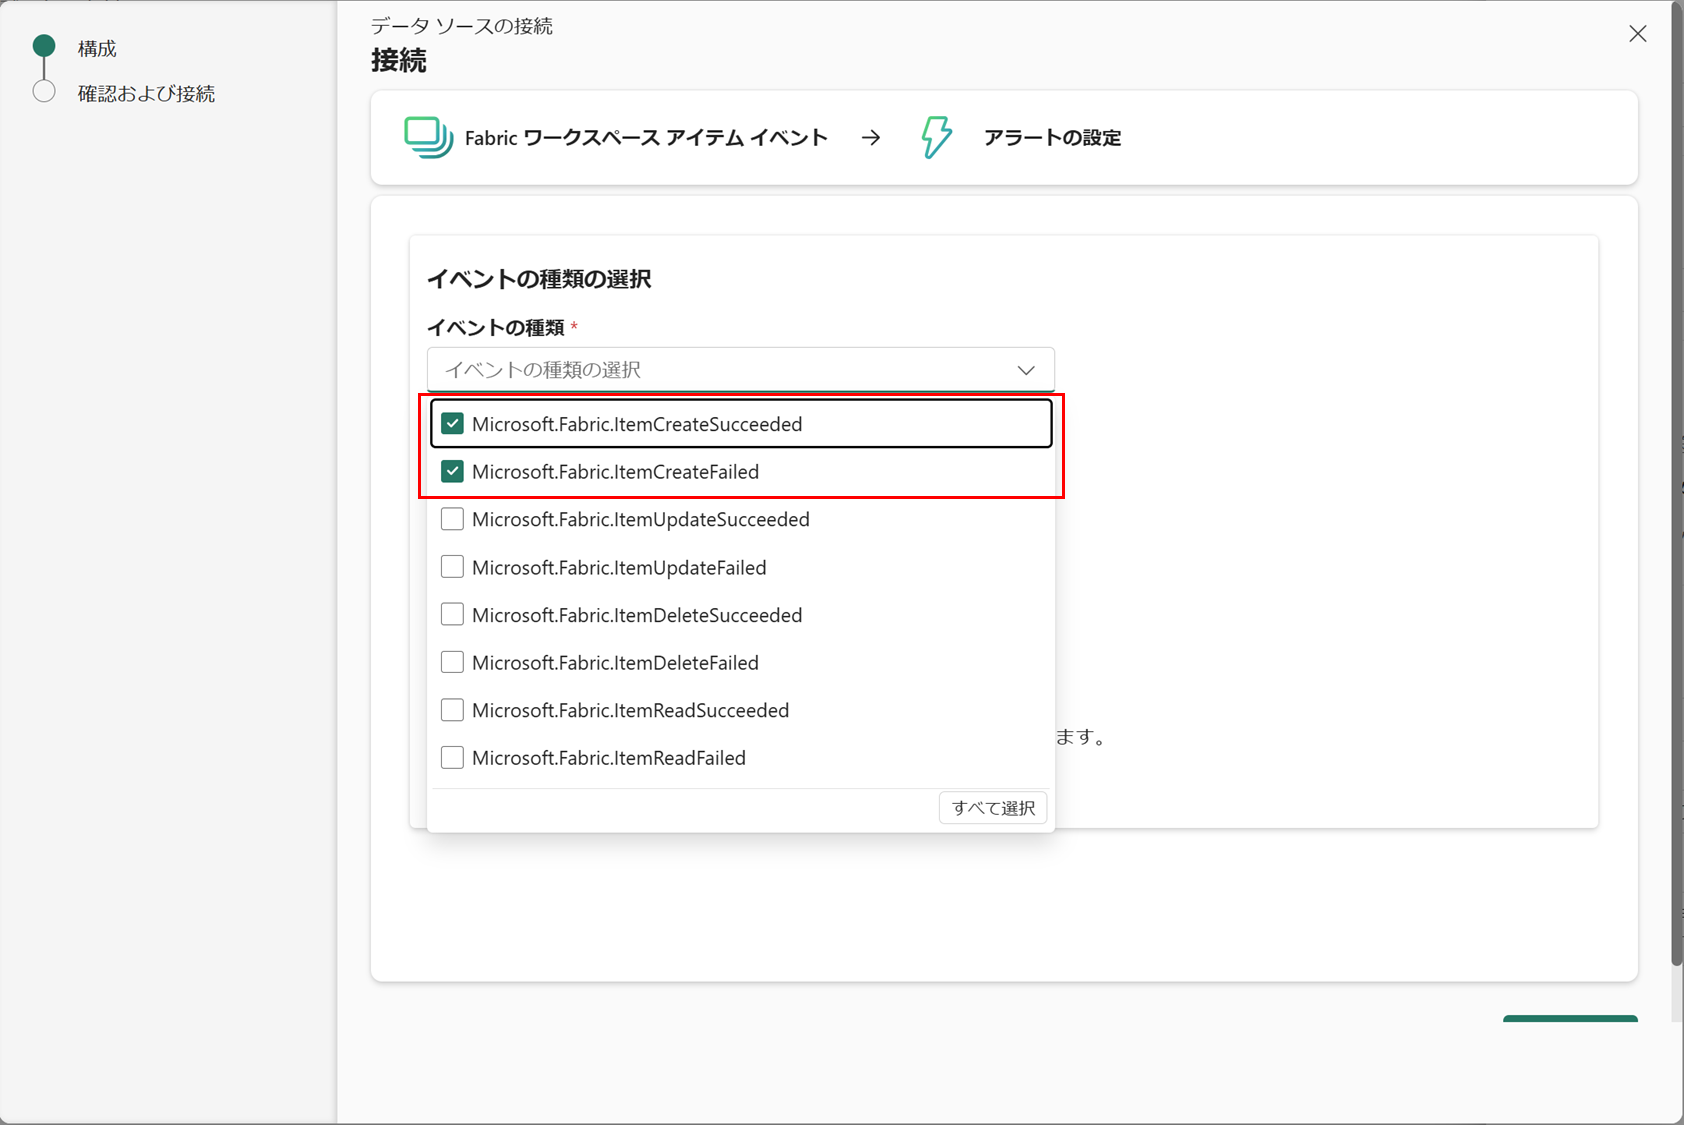Screen dimensions: 1684x1125
Task: Click the Fabric ワークスペース アイテム イベント label
Action: 646,138
